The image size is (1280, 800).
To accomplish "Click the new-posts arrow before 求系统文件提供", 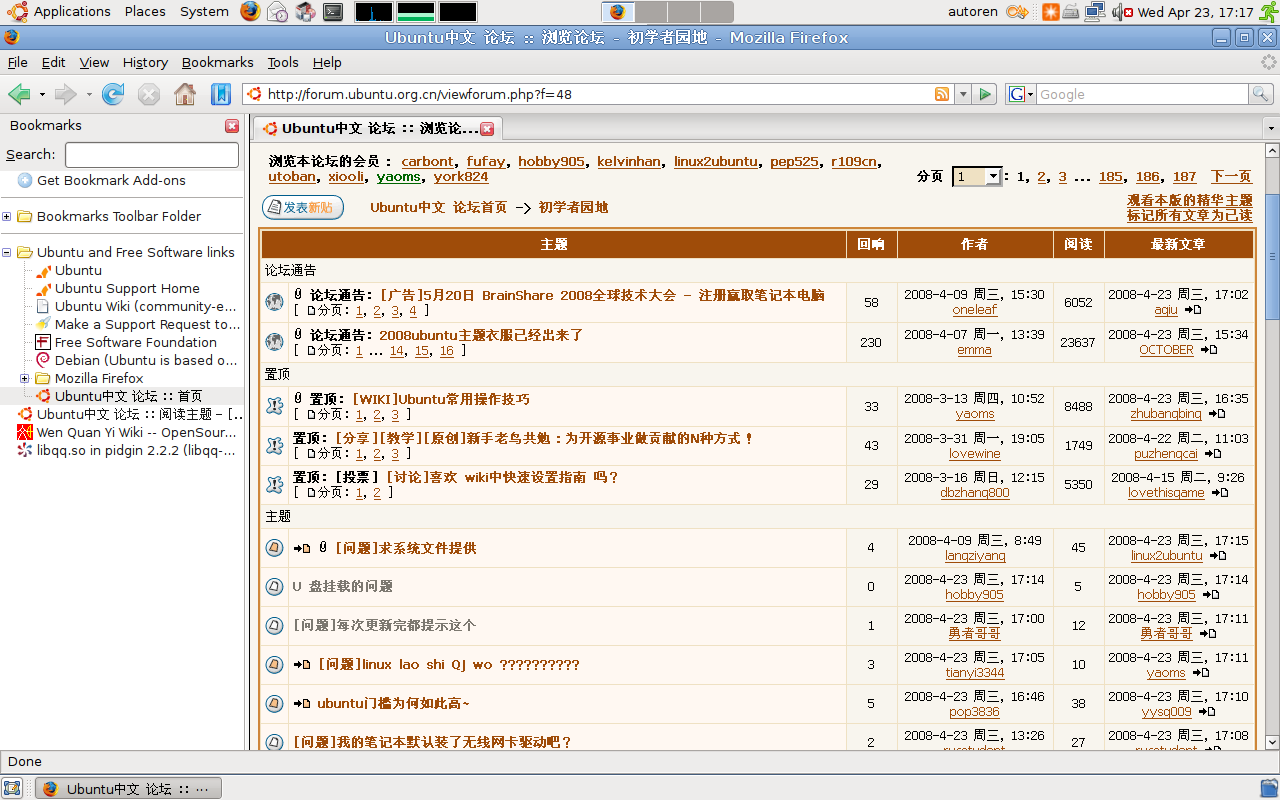I will [x=302, y=548].
